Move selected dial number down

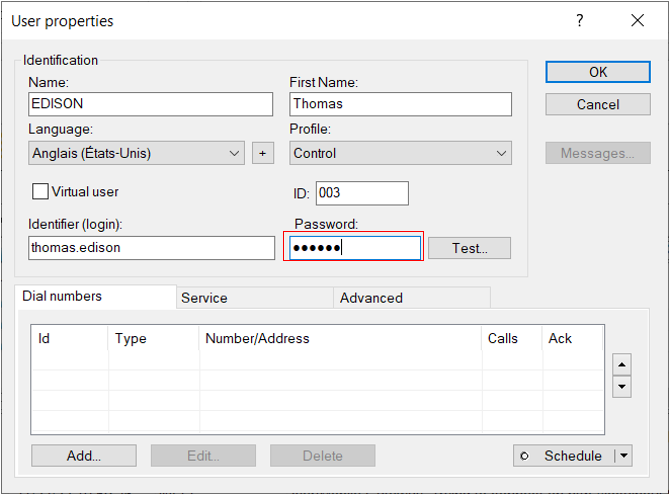pyautogui.click(x=621, y=386)
